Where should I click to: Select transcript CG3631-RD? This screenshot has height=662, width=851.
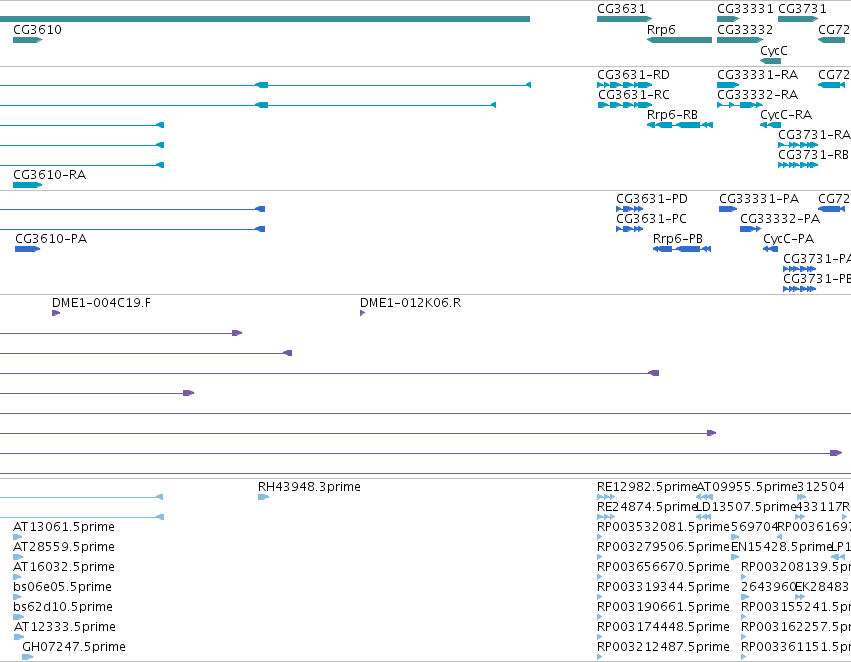[624, 85]
